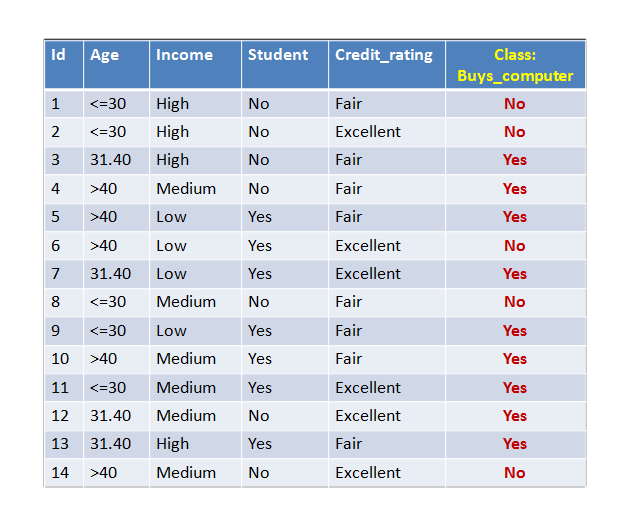
Task: Select the red No class cell in row 2
Action: tap(515, 132)
